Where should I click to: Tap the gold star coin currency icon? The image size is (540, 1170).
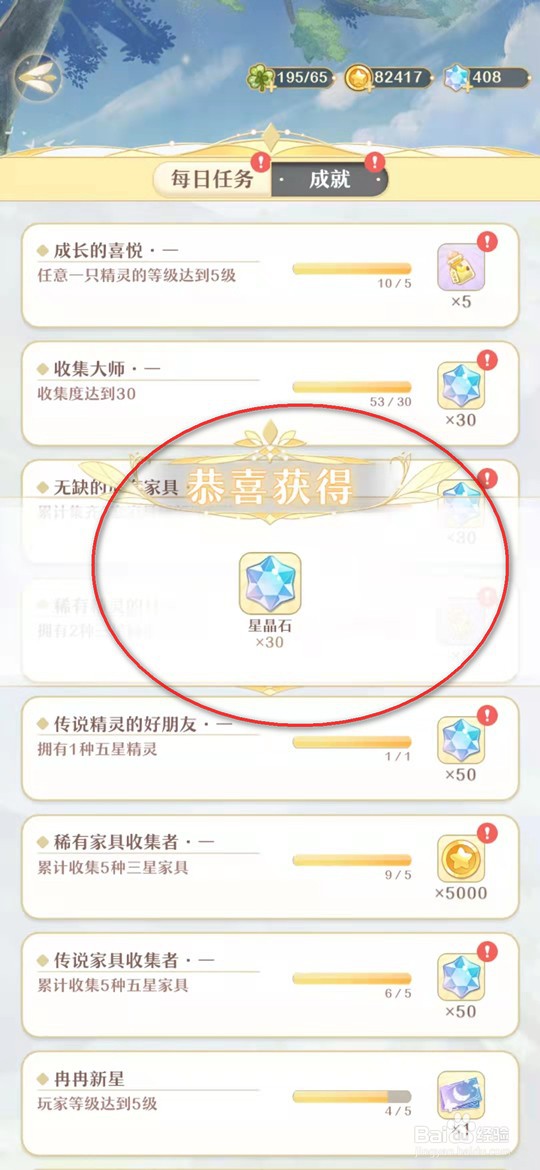pyautogui.click(x=357, y=78)
